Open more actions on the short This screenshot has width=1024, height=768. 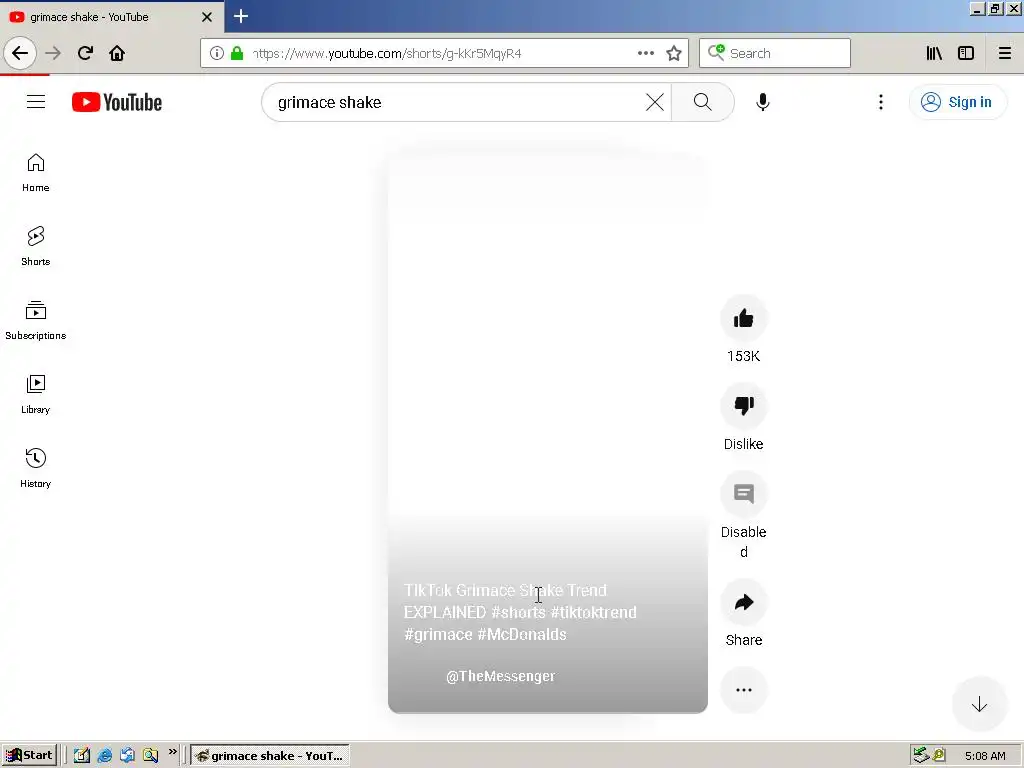click(x=743, y=690)
